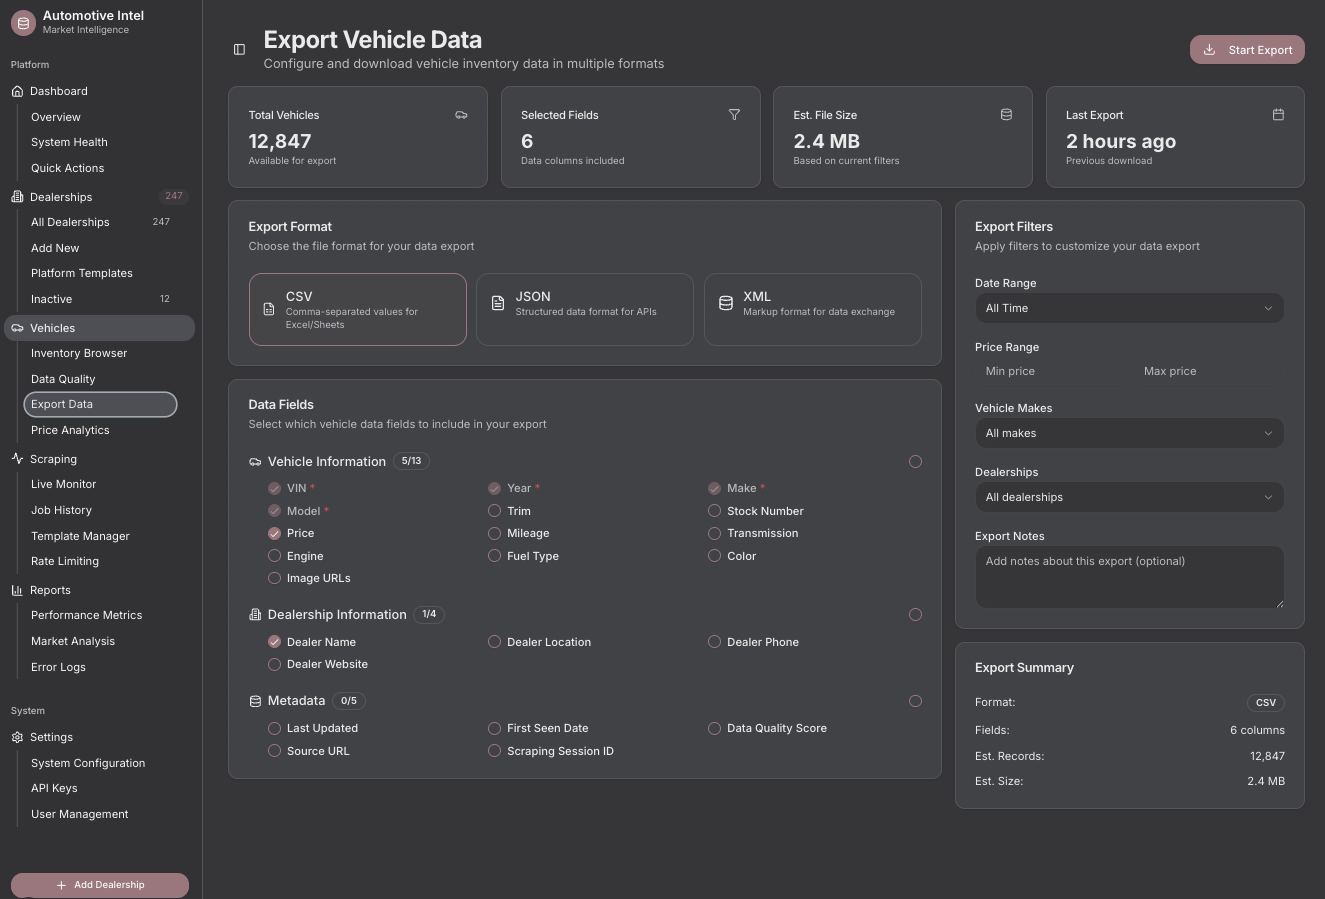Check the Scraping Session ID field
Image resolution: width=1325 pixels, height=899 pixels.
(494, 751)
